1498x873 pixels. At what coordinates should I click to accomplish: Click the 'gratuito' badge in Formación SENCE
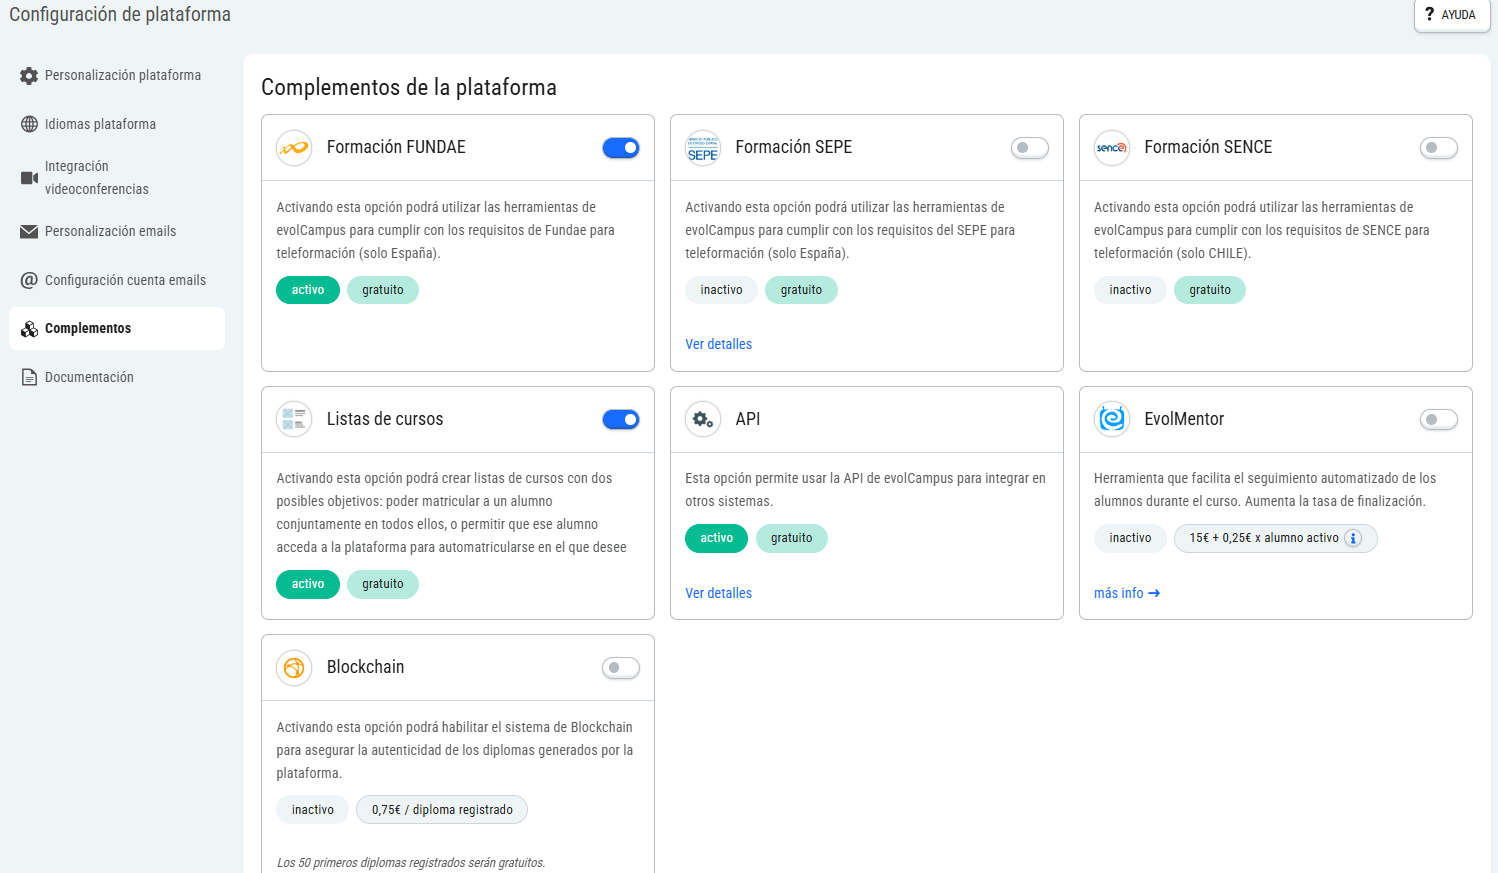[x=1210, y=290]
